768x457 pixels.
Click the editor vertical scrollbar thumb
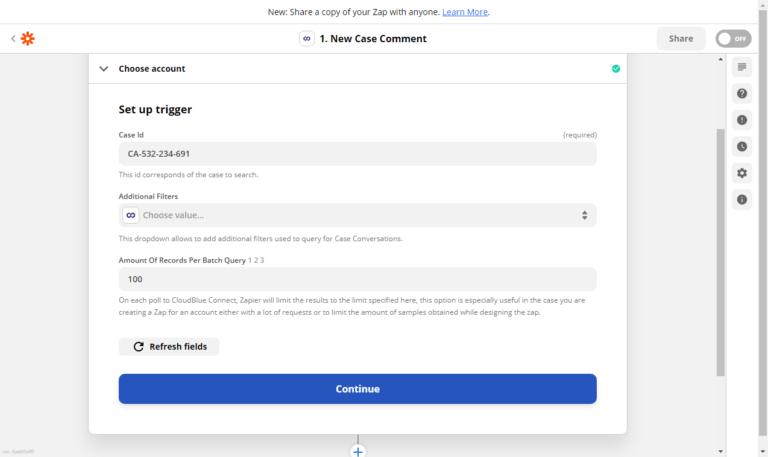tap(720, 252)
